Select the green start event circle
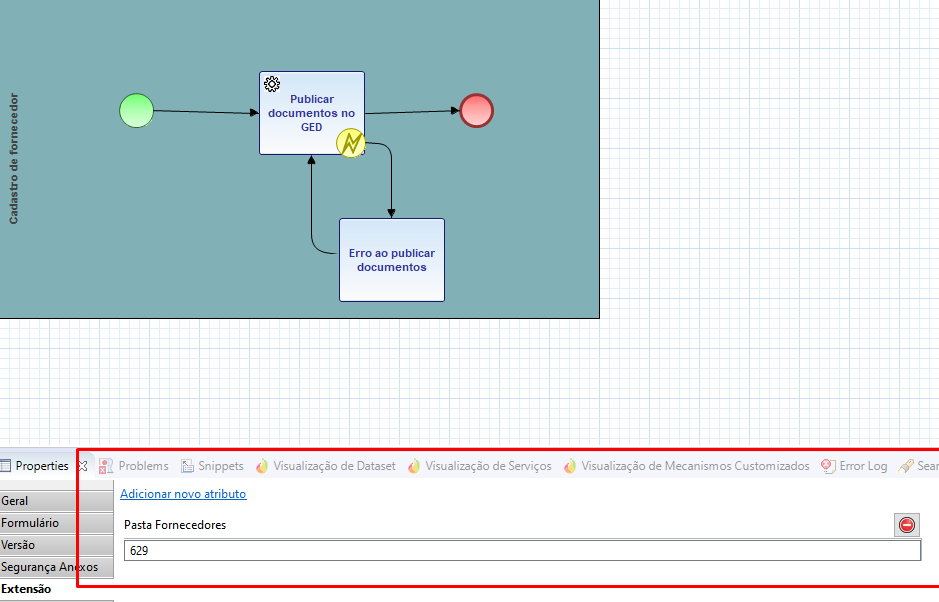 pos(137,111)
